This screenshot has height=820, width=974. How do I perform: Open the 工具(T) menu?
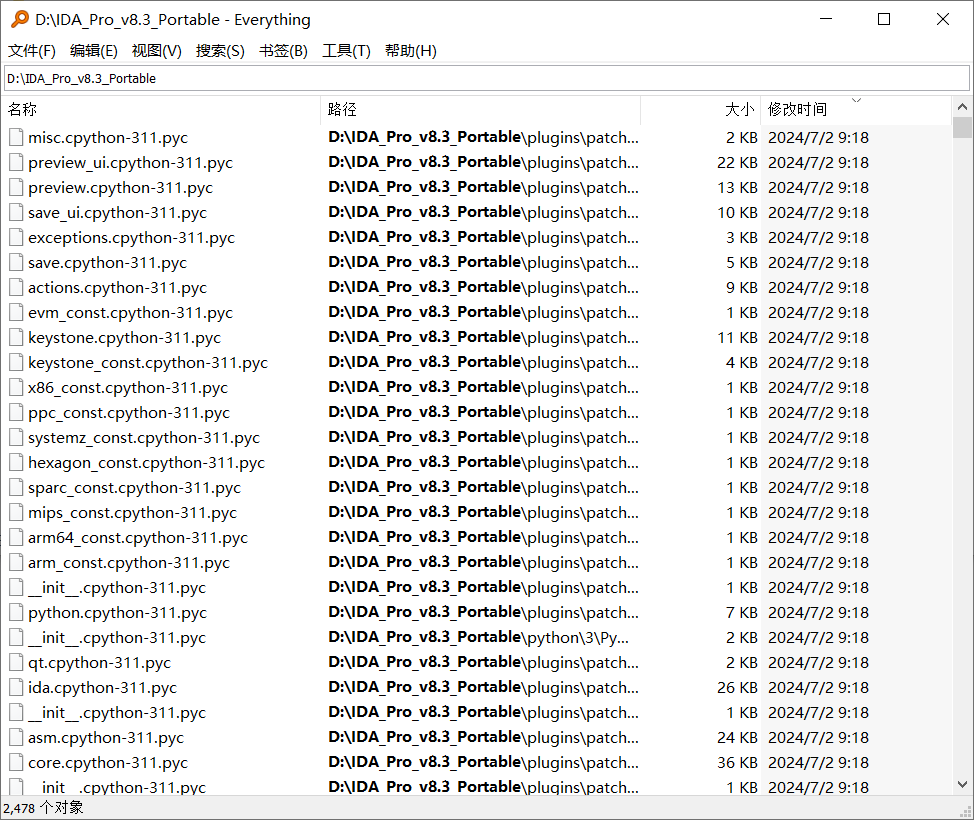[346, 51]
